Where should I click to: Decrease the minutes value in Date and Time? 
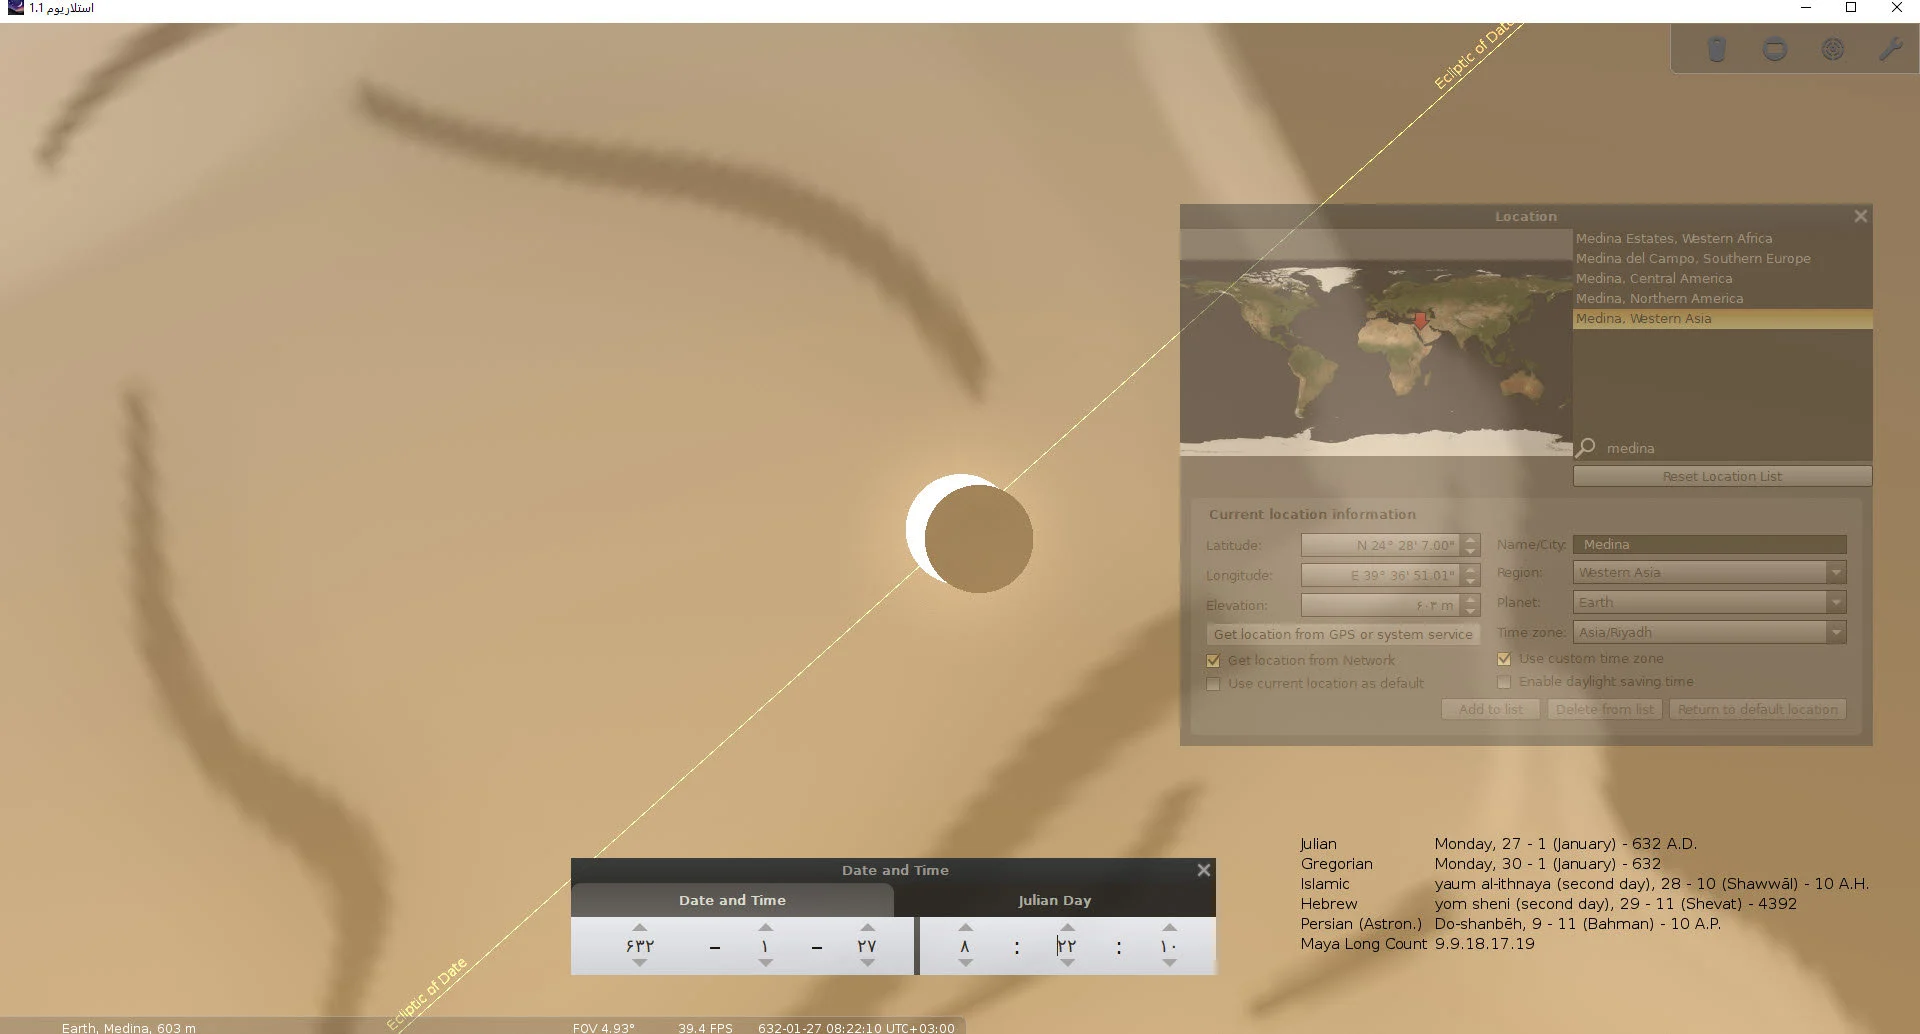[1067, 963]
